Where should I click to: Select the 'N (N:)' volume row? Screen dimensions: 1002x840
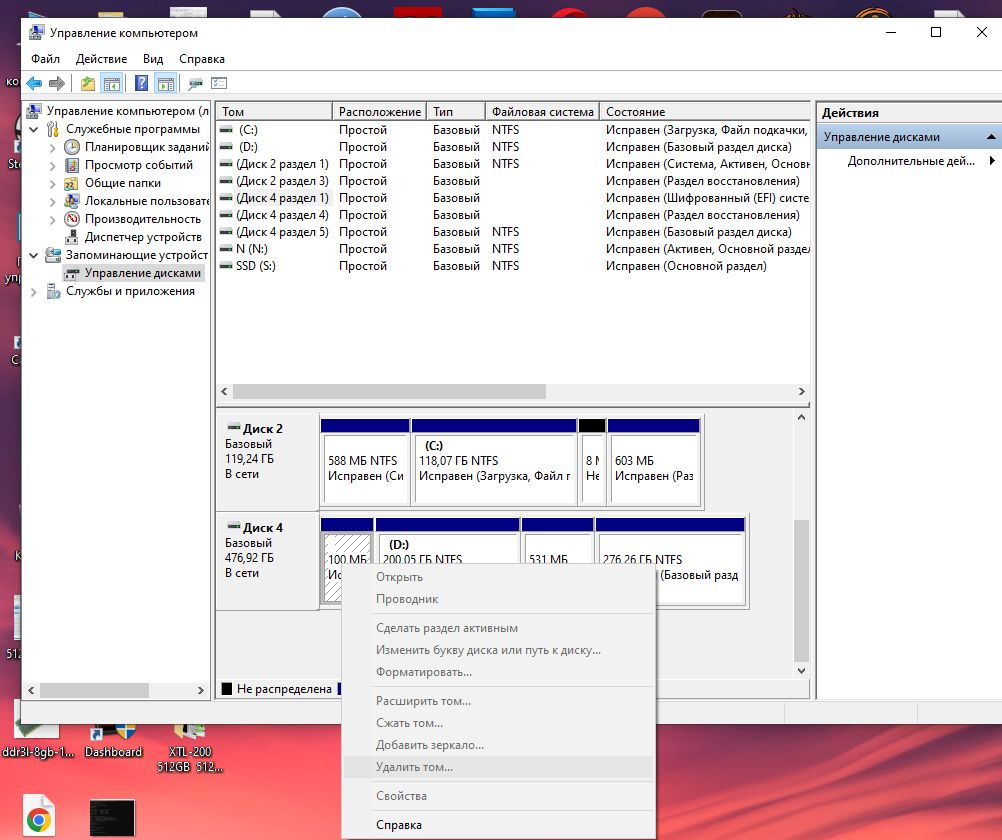pos(513,249)
